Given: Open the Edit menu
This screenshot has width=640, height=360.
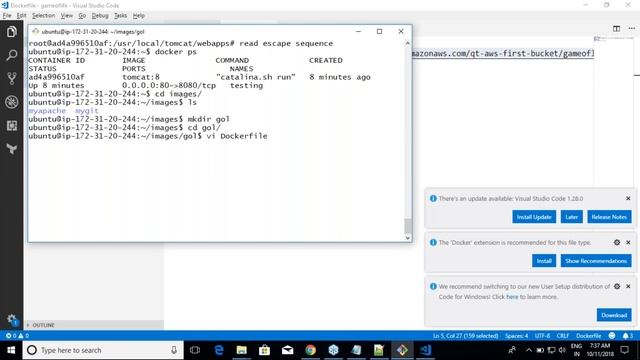Looking at the screenshot, I should (x=21, y=16).
